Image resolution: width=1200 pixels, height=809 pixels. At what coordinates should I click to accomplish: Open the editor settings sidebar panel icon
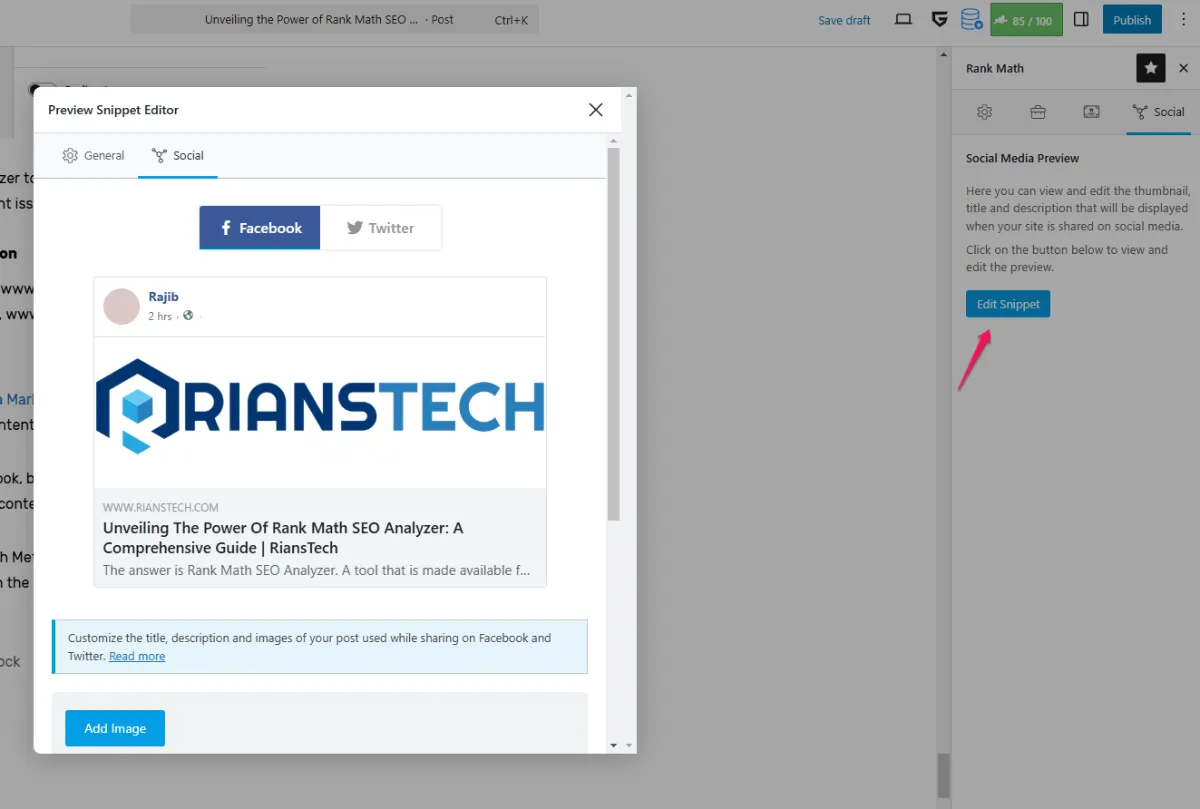point(1081,19)
